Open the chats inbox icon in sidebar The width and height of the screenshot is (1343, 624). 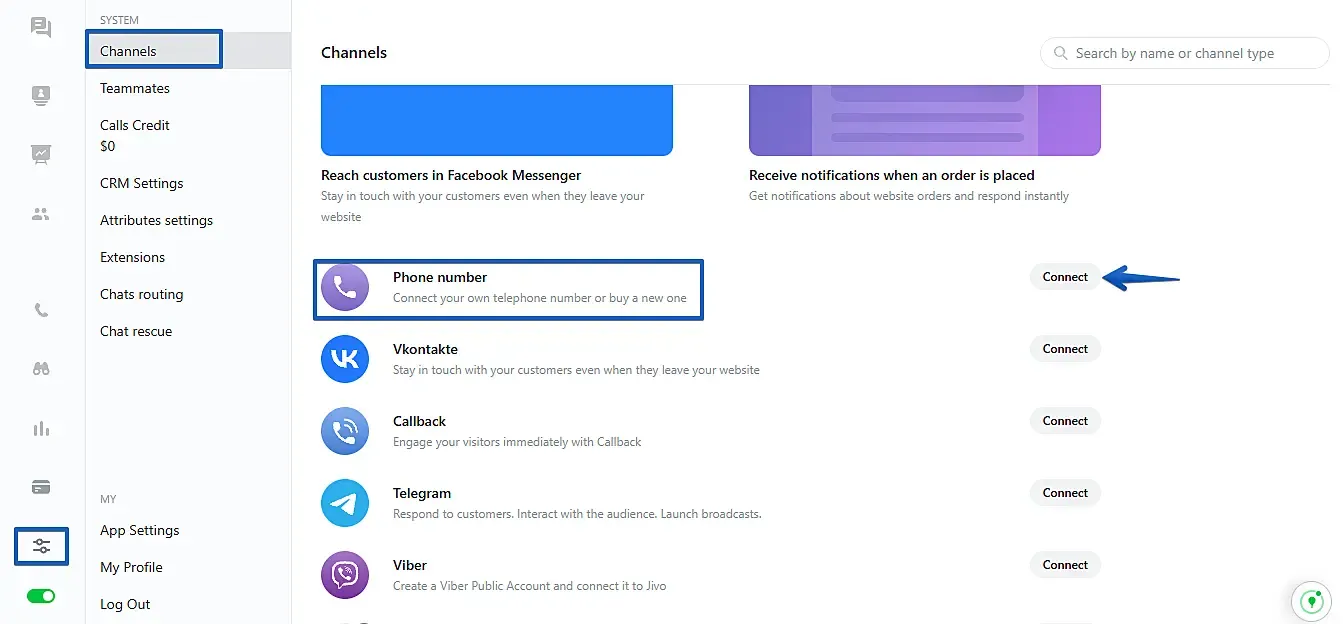41,28
